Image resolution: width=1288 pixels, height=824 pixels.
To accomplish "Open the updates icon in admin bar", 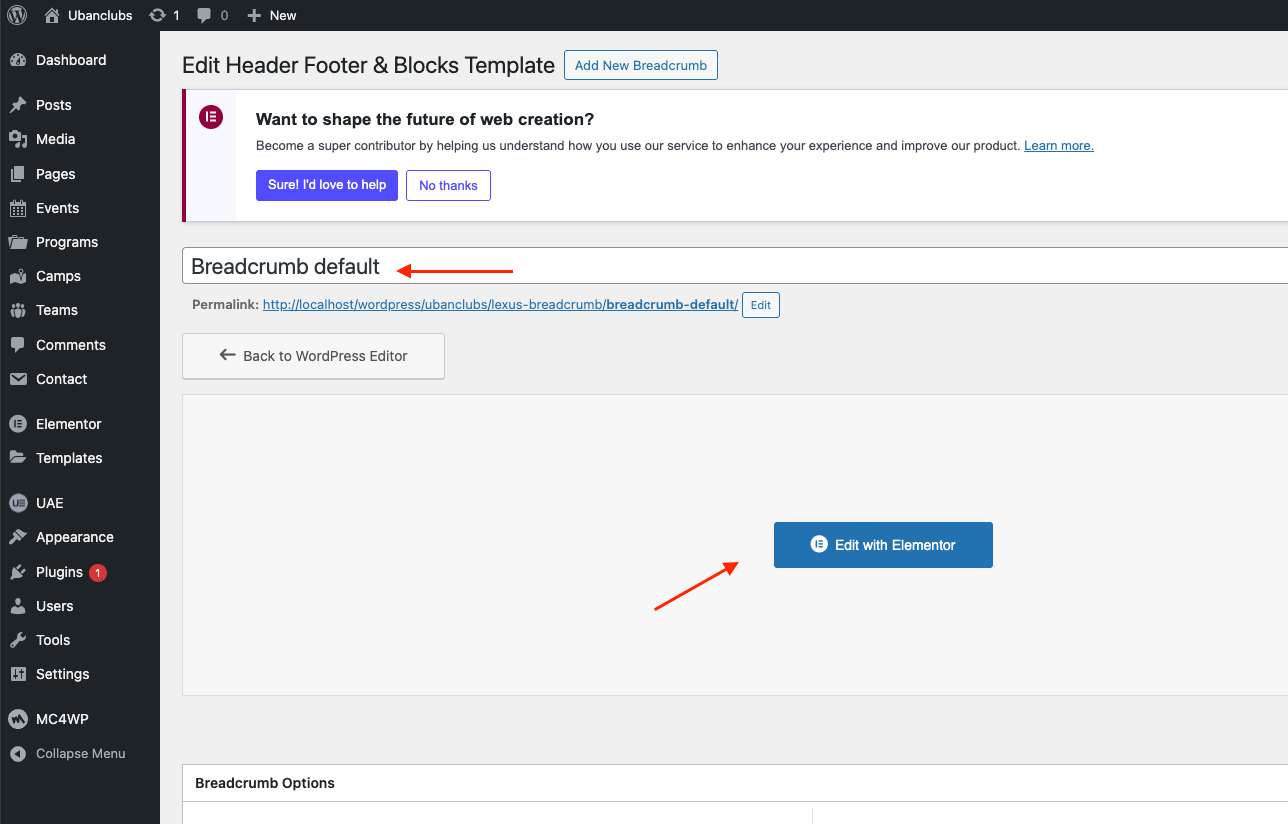I will click(x=157, y=15).
